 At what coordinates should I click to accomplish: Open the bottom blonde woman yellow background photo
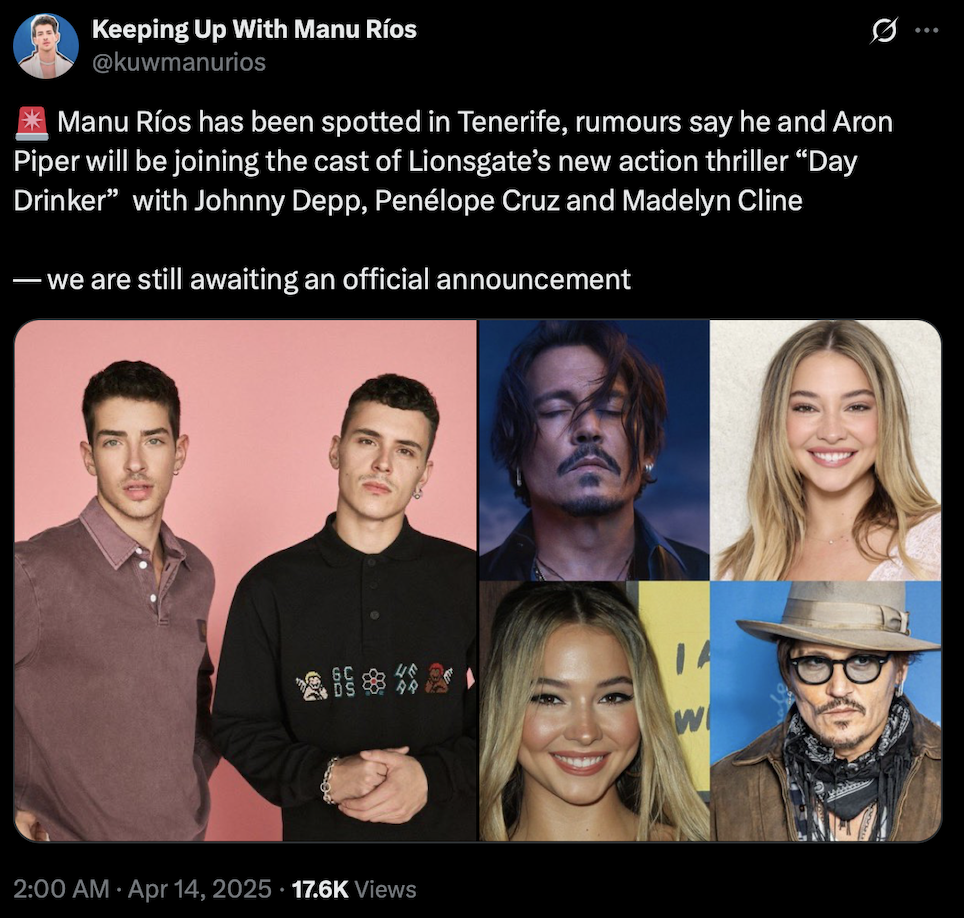(x=594, y=711)
